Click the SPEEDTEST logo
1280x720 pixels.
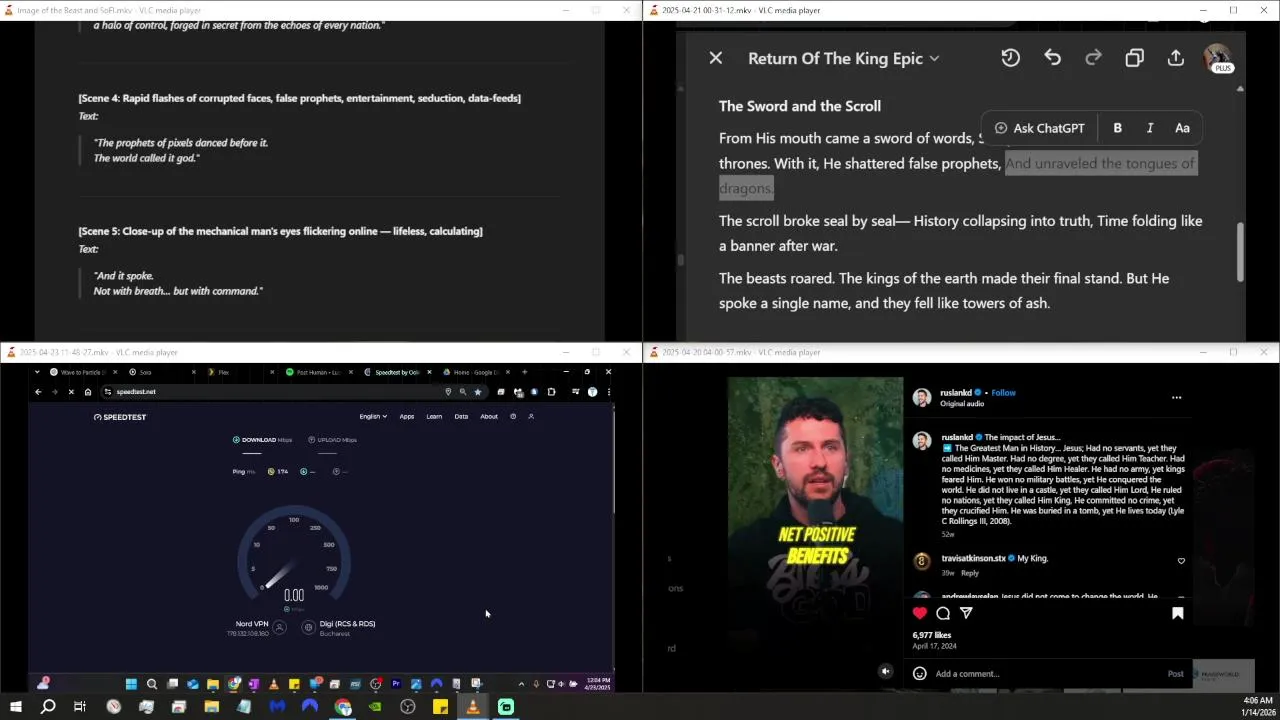coord(120,417)
